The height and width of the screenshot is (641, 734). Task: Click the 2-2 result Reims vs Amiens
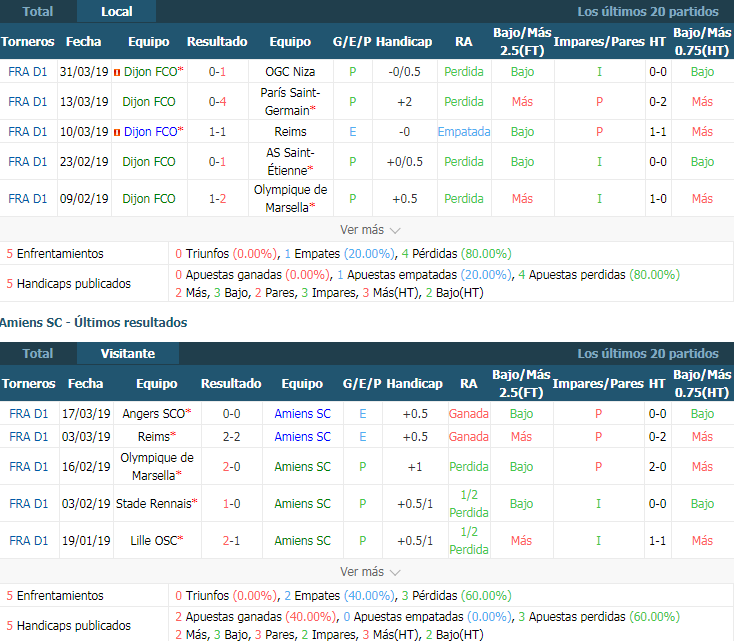pos(231,436)
